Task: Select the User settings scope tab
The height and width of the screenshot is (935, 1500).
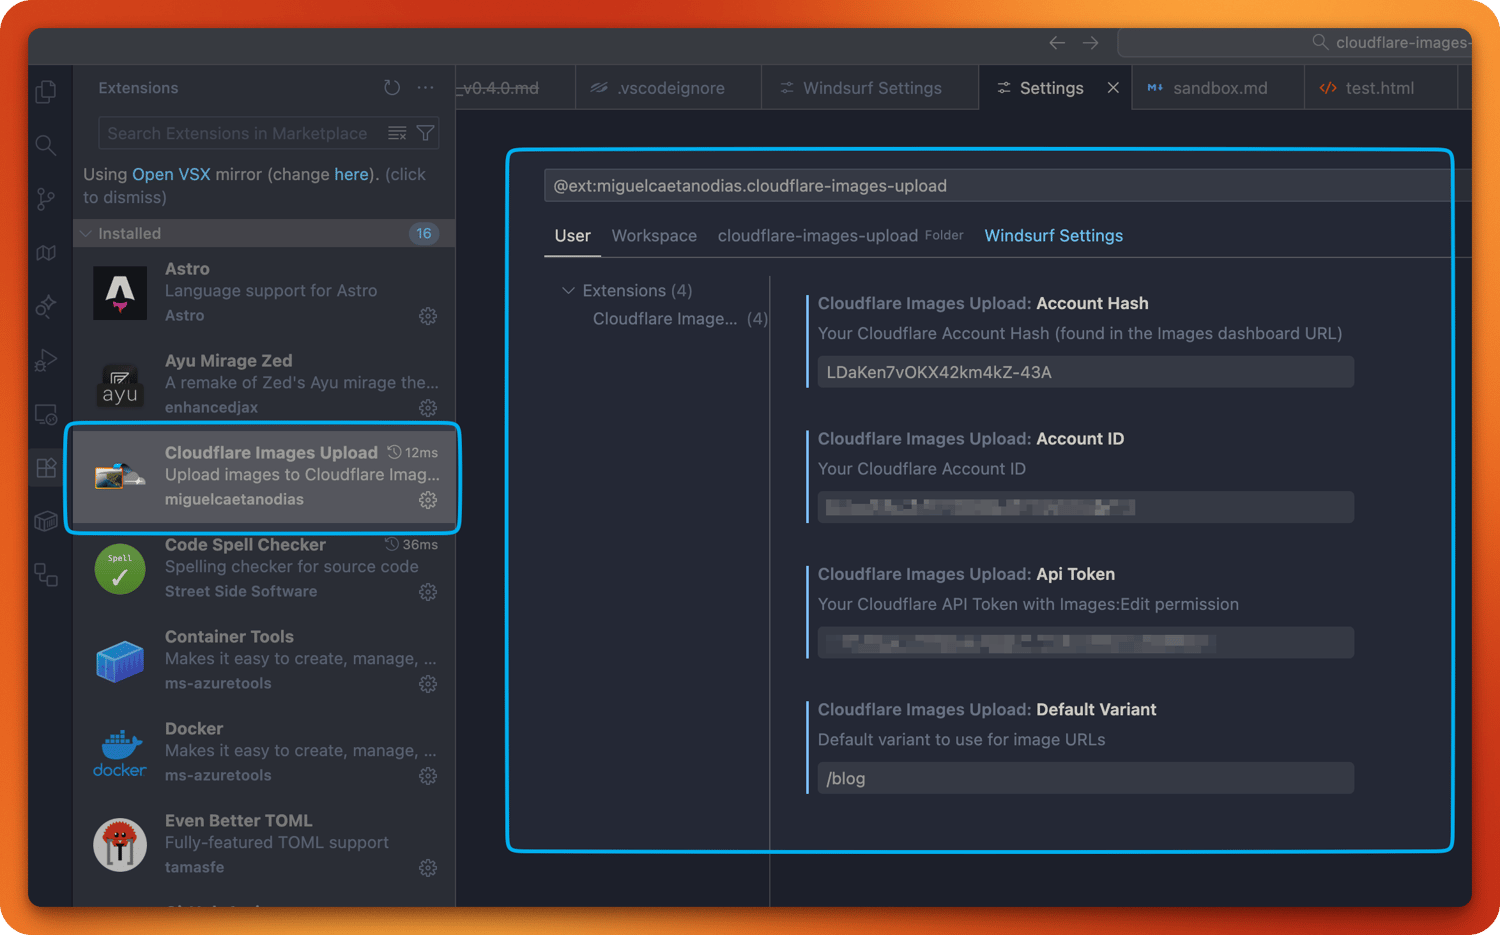Action: 573,236
